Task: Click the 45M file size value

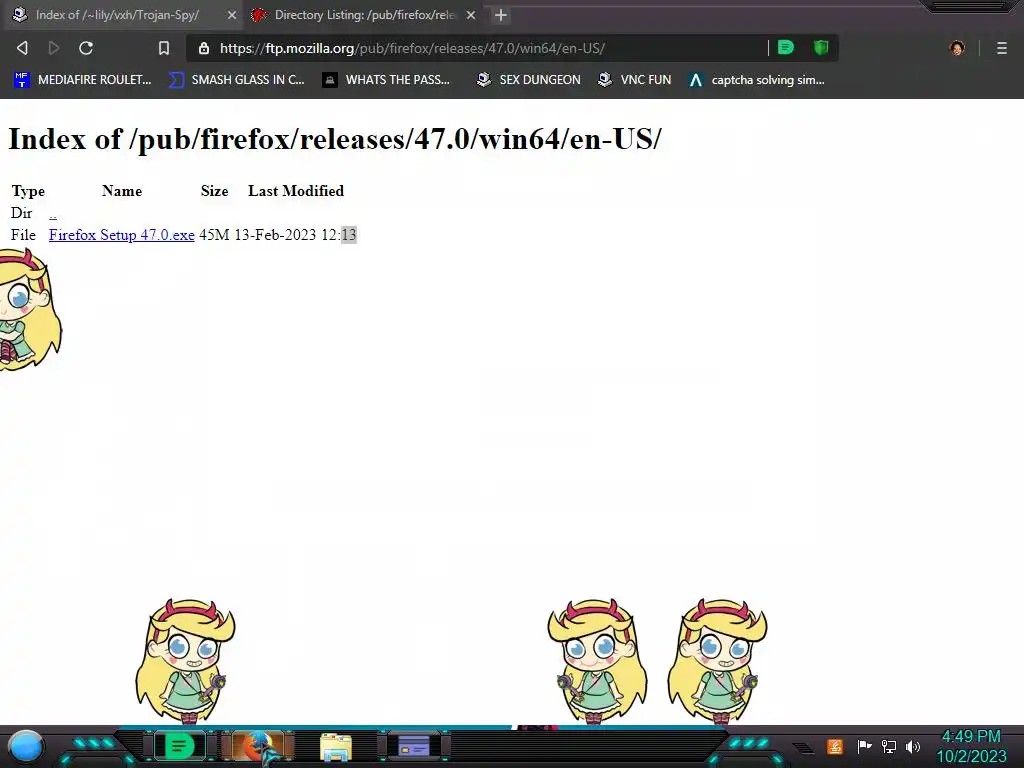Action: (214, 234)
